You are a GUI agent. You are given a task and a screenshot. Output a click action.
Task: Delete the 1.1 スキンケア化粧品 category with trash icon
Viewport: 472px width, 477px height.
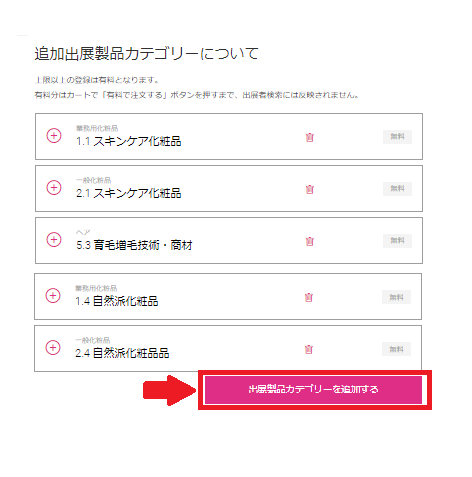[x=310, y=137]
